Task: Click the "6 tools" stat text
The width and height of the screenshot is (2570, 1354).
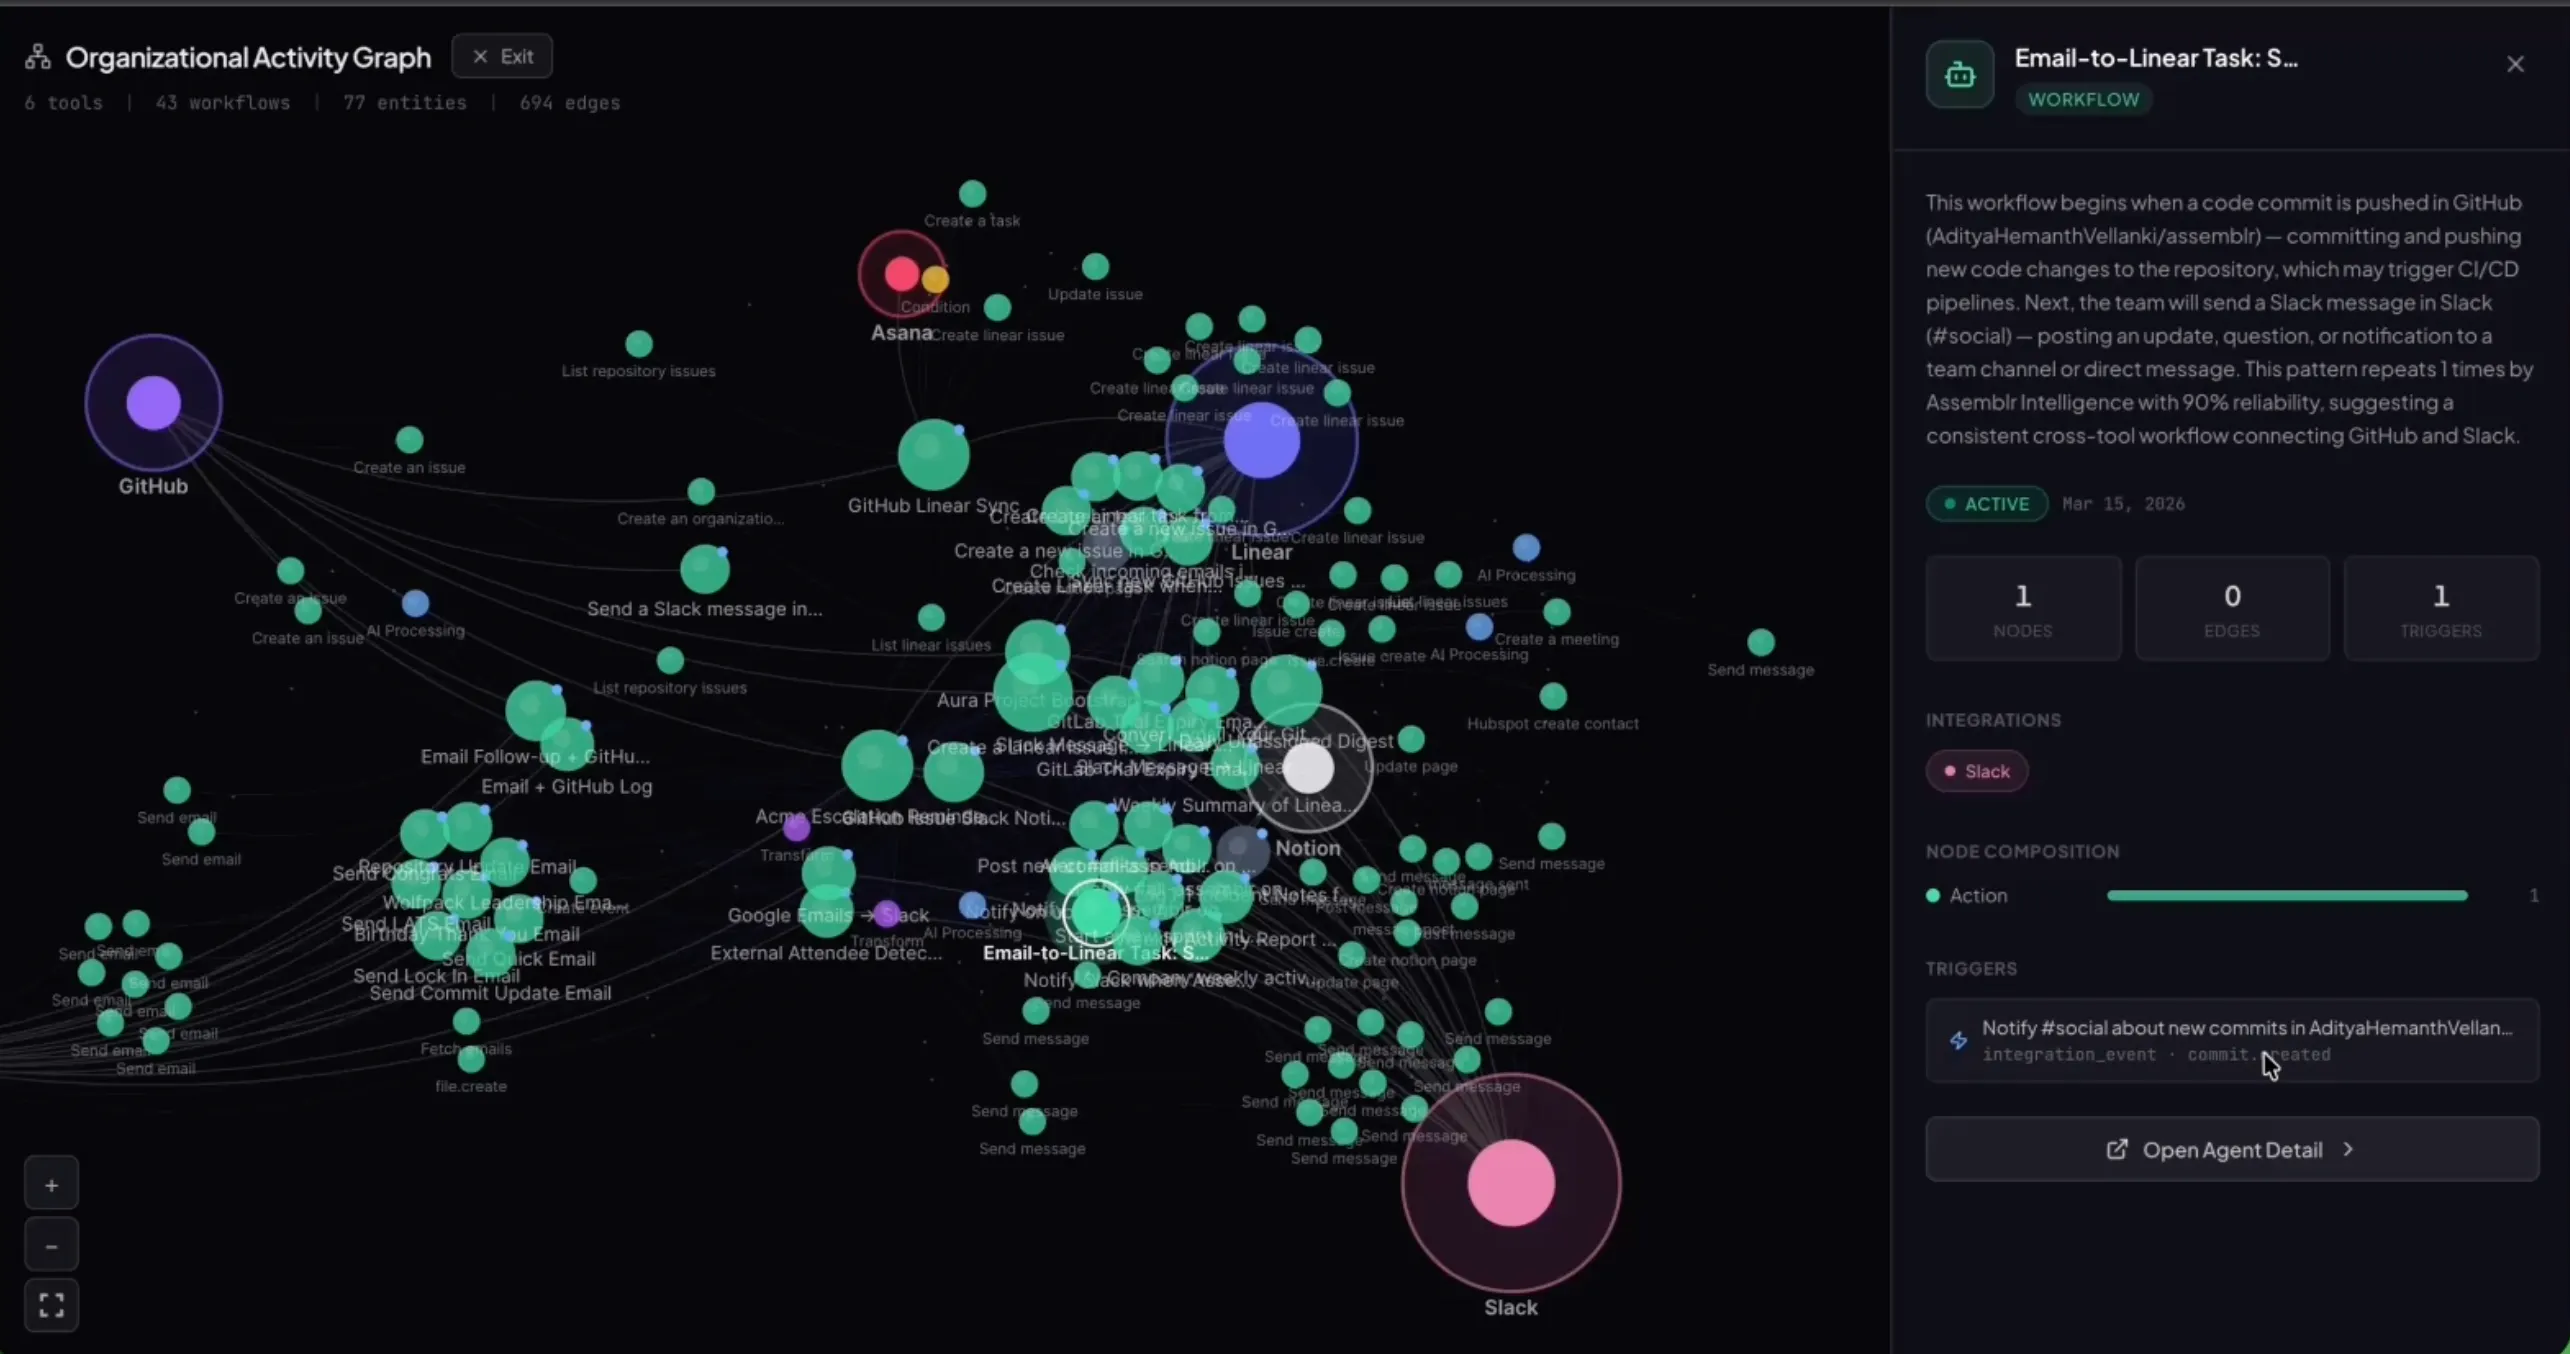Action: coord(64,103)
